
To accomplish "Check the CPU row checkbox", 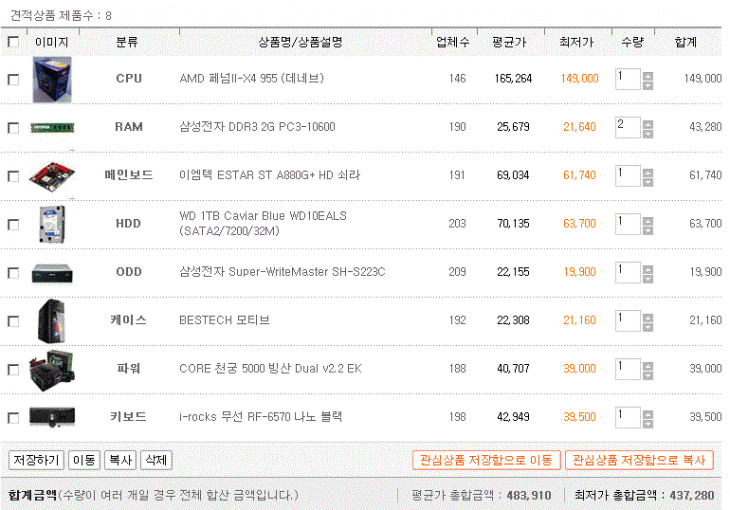I will pos(13,80).
